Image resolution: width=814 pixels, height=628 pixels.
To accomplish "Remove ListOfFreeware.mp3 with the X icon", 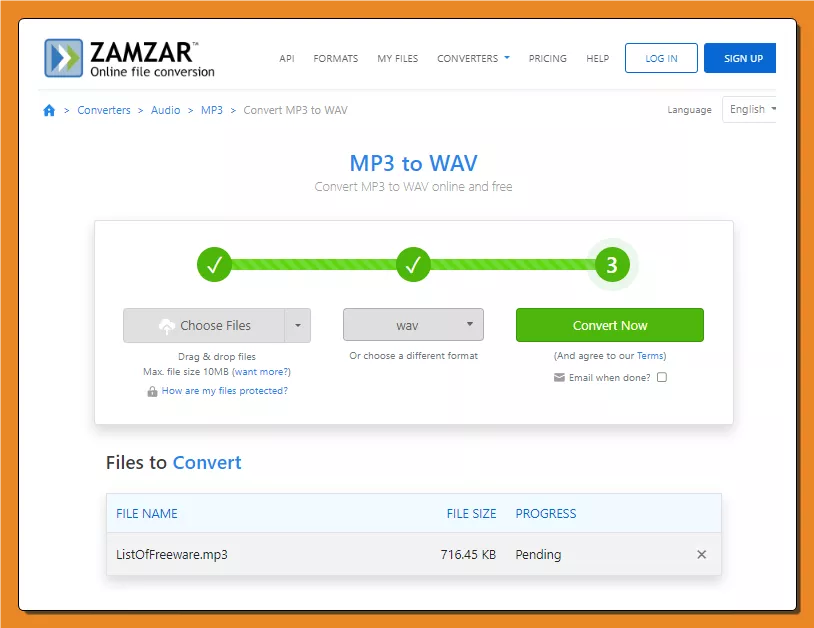I will coord(701,554).
